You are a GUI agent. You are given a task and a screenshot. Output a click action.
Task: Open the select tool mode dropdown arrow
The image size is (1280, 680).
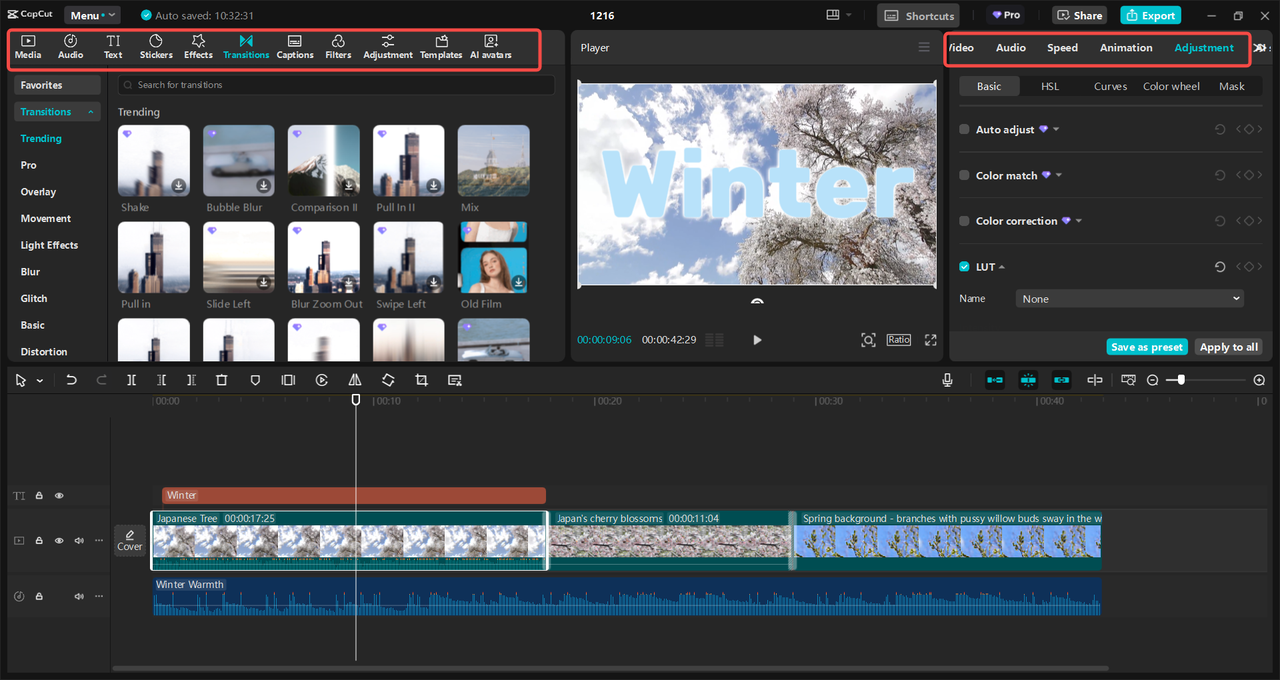[40, 381]
